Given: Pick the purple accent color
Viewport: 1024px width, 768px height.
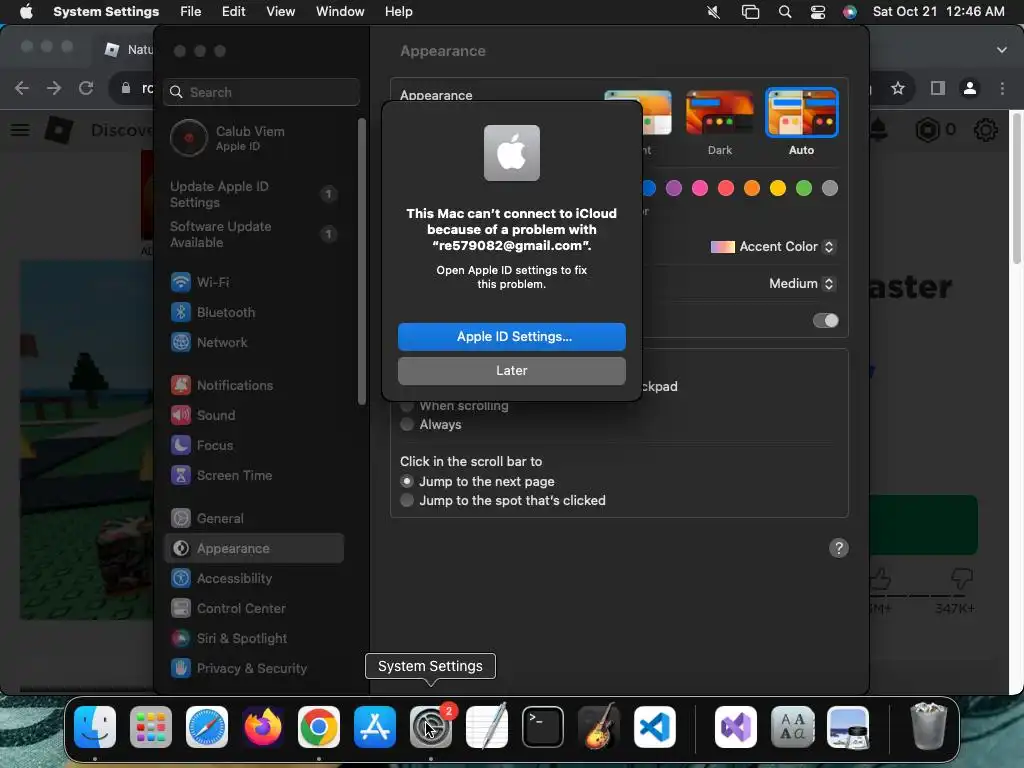Looking at the screenshot, I should (674, 189).
